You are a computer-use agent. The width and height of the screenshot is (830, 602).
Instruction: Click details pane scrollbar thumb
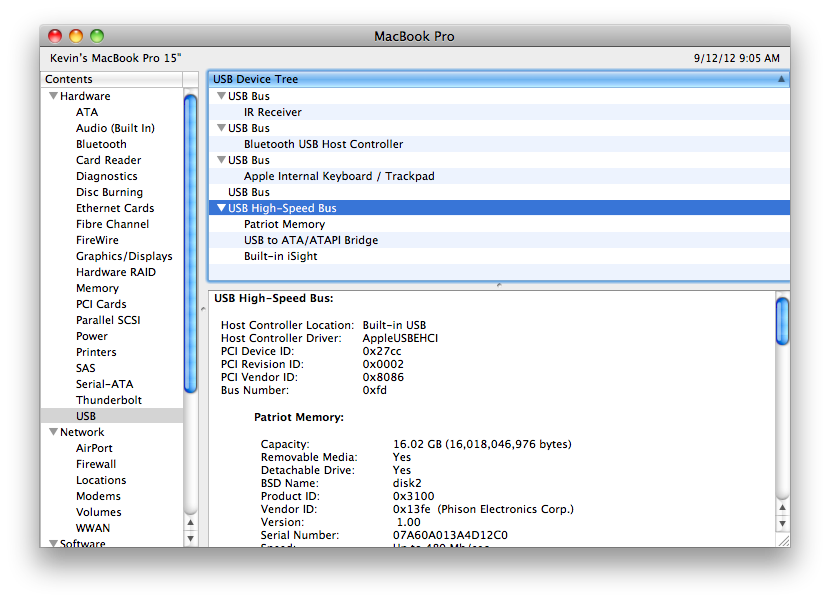[x=782, y=321]
